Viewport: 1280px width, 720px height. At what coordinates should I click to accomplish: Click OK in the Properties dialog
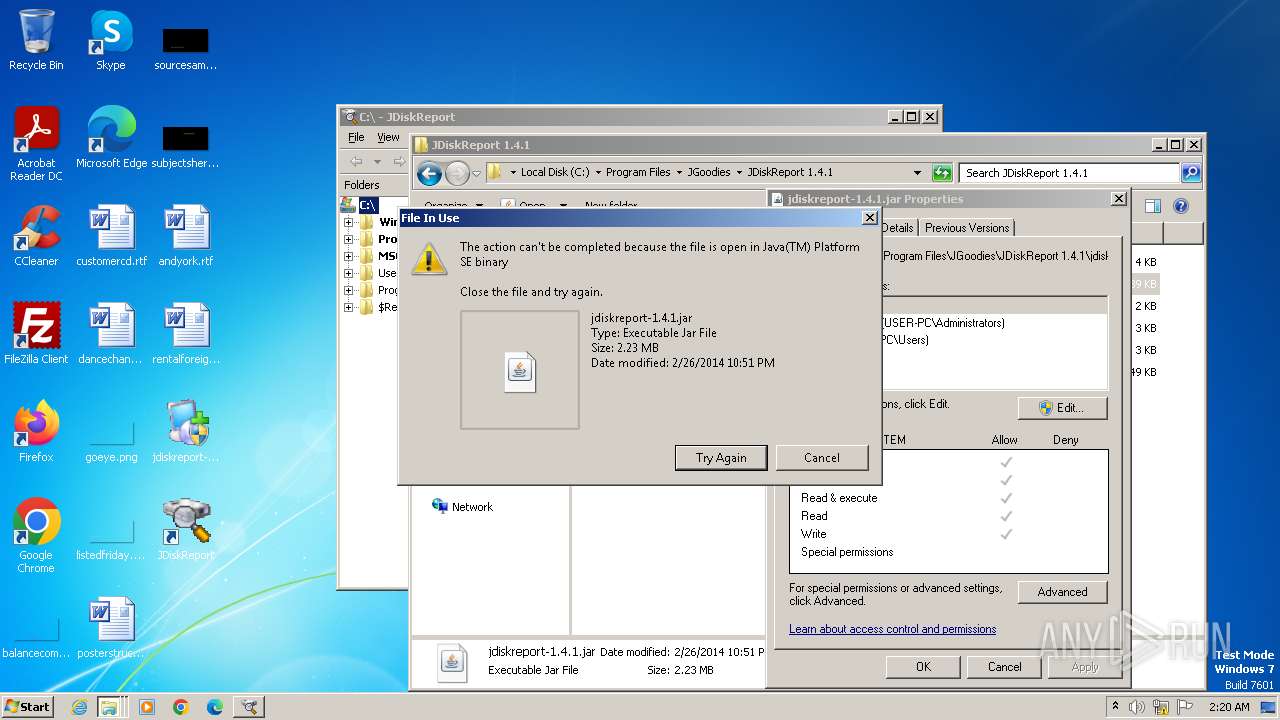(923, 667)
